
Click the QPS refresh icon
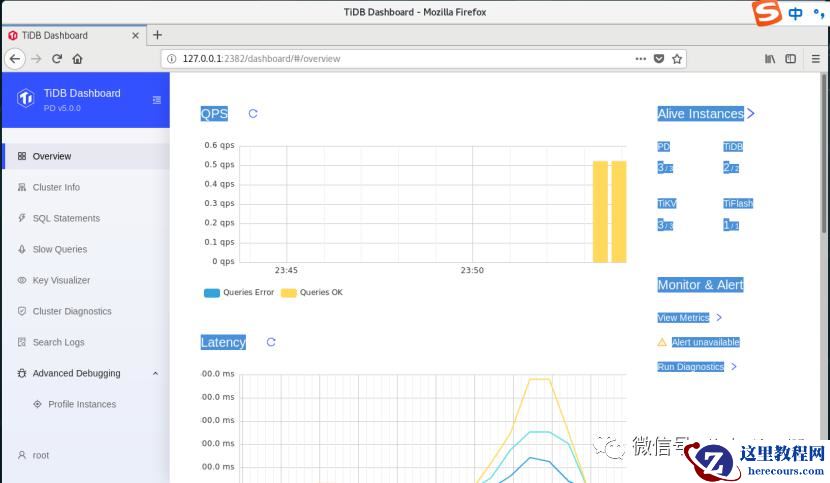[x=253, y=114]
